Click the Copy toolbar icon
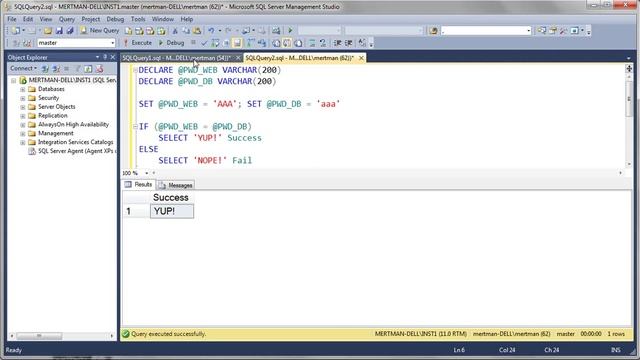Image resolution: width=640 pixels, height=360 pixels. (186, 31)
